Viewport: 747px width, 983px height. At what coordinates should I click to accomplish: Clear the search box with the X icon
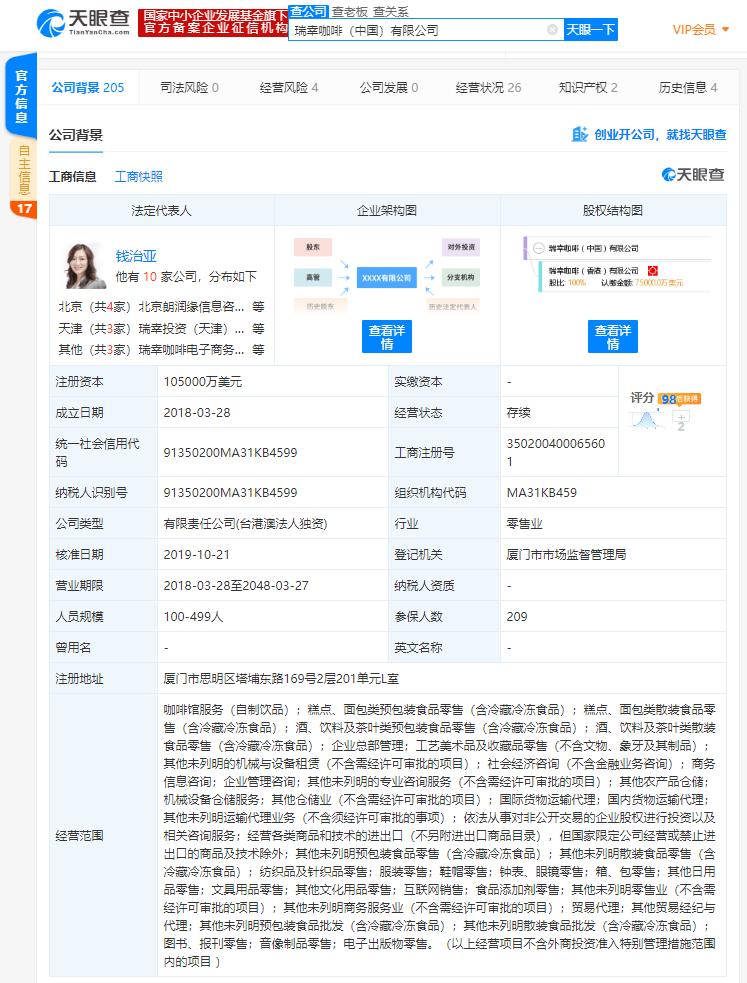click(552, 29)
